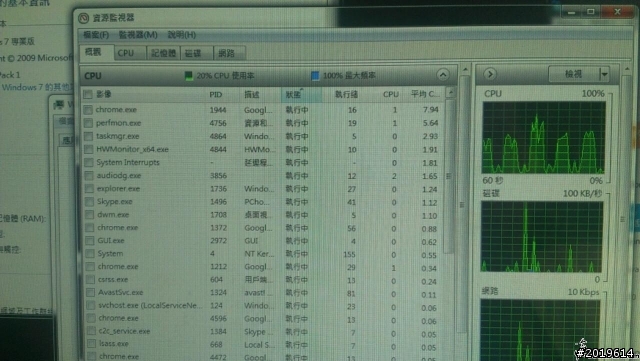Click the arrow button to hide graphs pane
Image resolution: width=640 pixels, height=361 pixels.
490,74
